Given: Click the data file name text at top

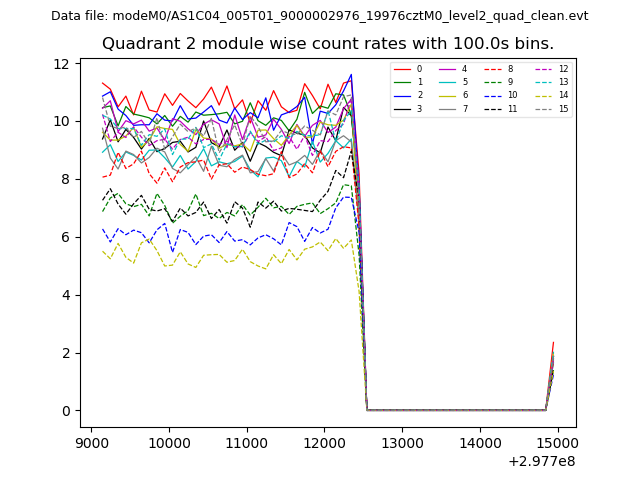Looking at the screenshot, I should coord(320,15).
